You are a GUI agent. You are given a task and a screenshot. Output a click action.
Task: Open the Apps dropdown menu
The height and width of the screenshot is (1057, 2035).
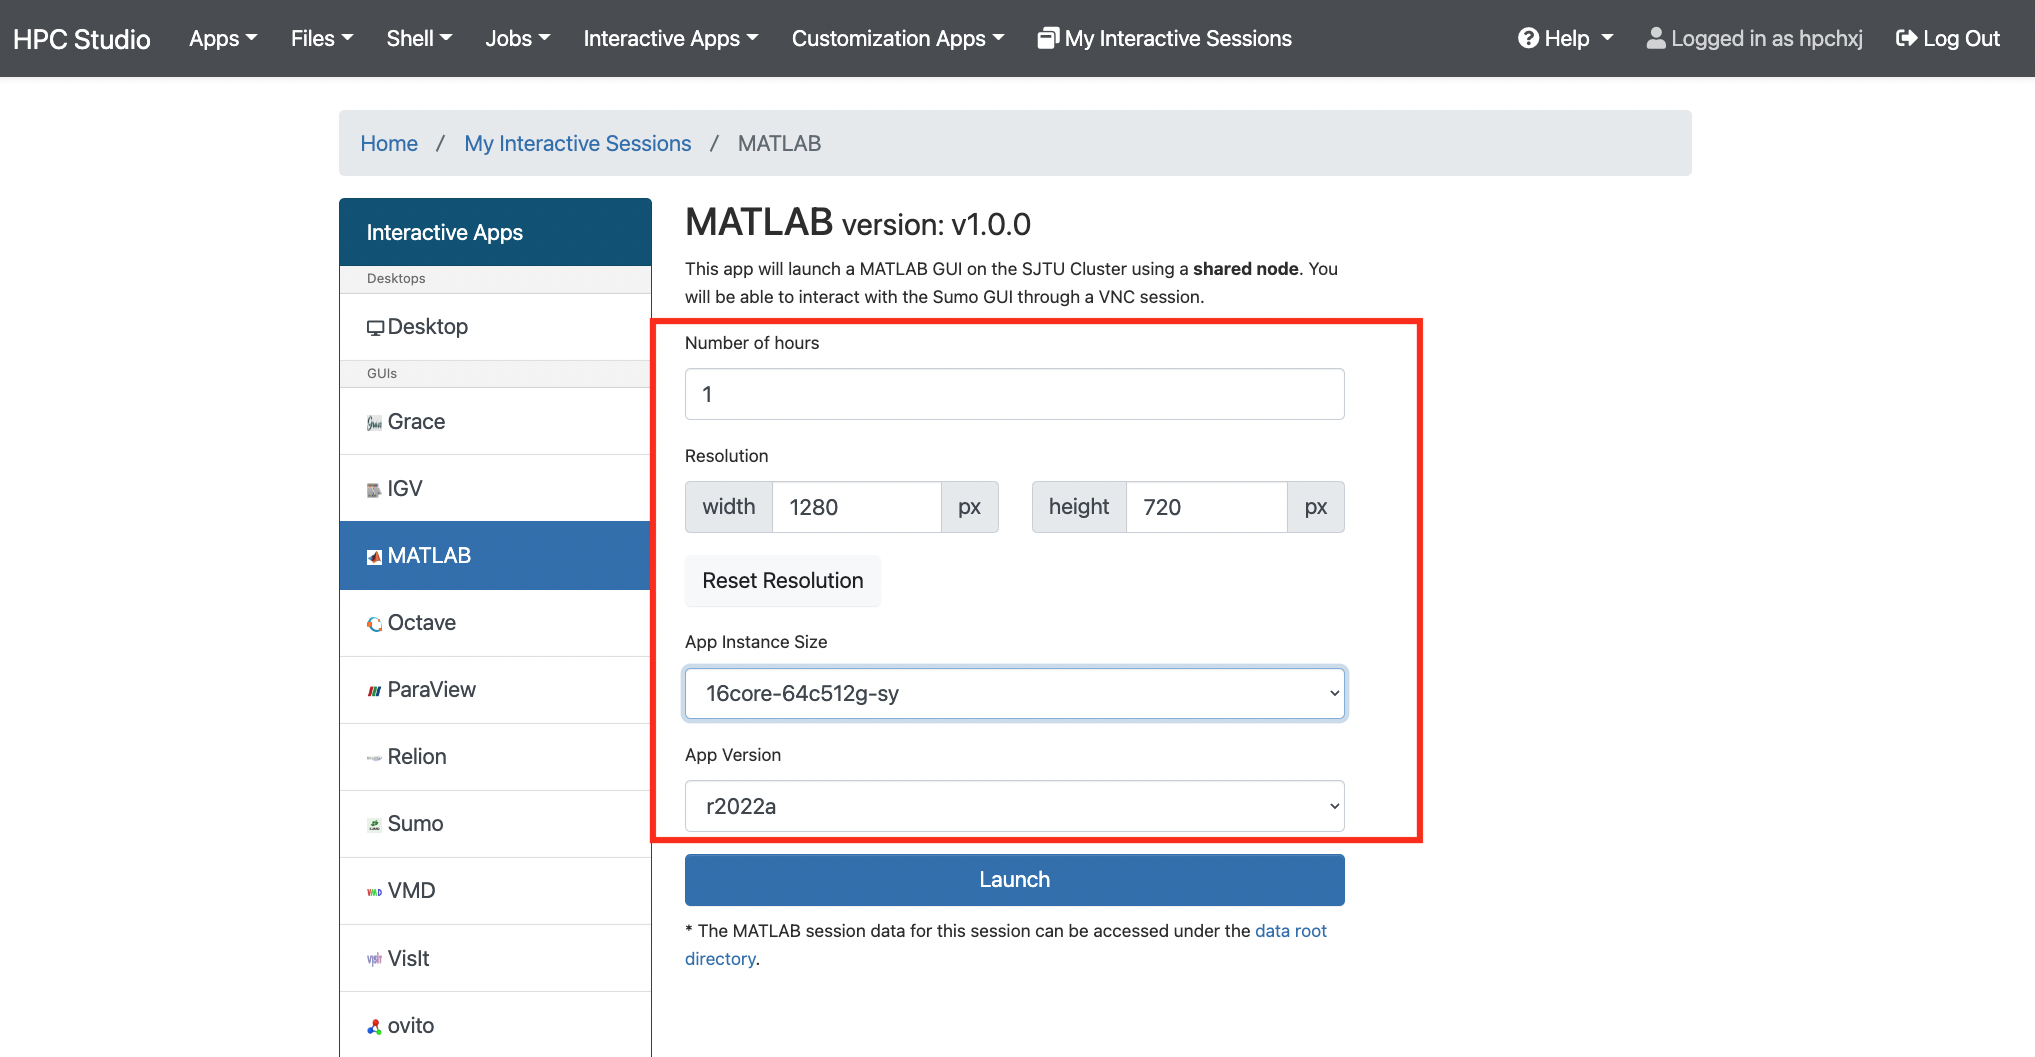pos(223,38)
